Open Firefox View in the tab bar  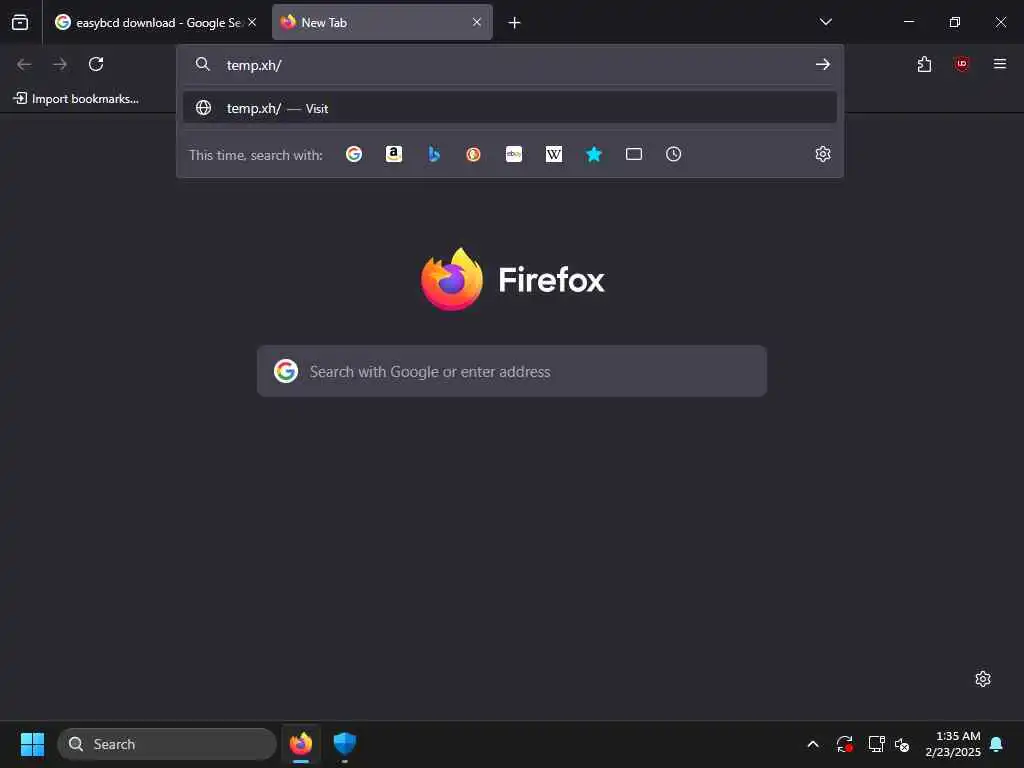(x=20, y=22)
